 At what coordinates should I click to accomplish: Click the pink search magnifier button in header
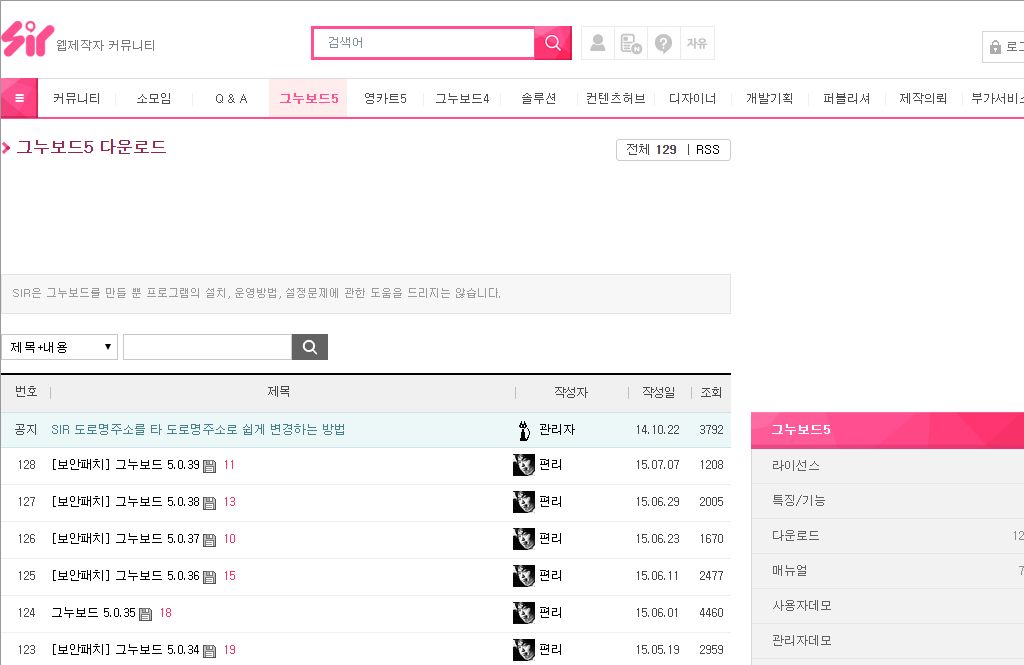(552, 43)
